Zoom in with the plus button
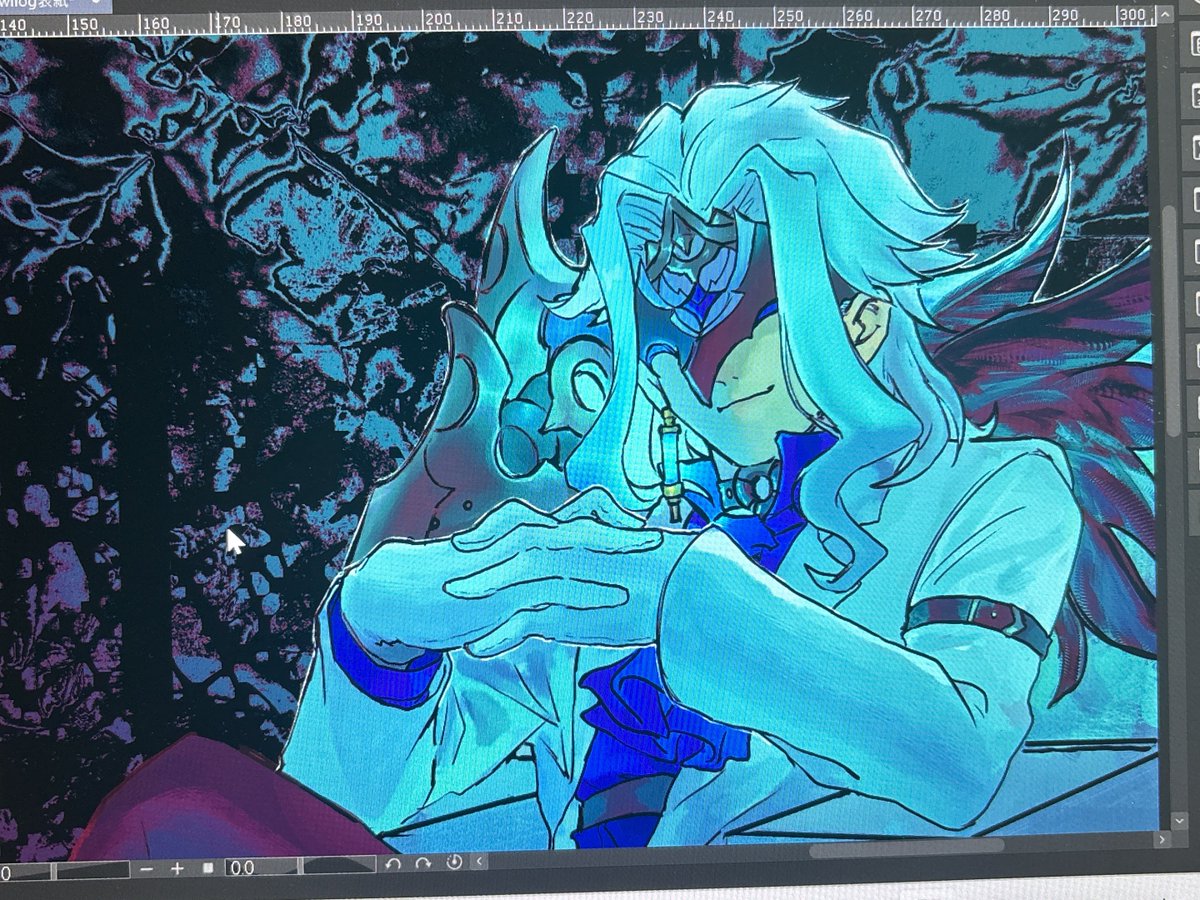Screen dimensions: 1200x900 tap(177, 868)
